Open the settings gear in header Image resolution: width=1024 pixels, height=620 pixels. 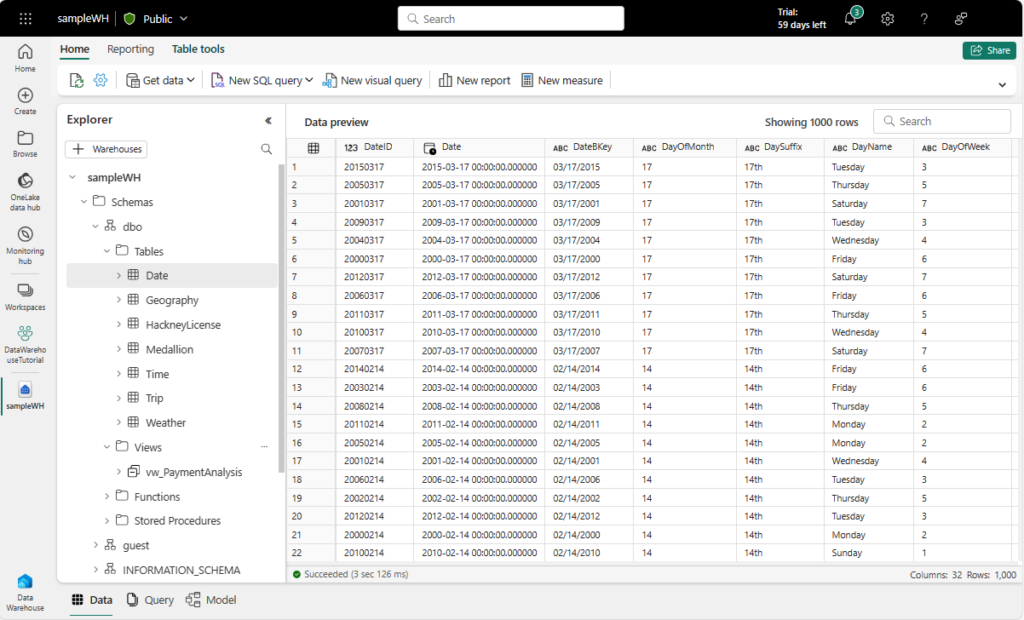click(887, 19)
